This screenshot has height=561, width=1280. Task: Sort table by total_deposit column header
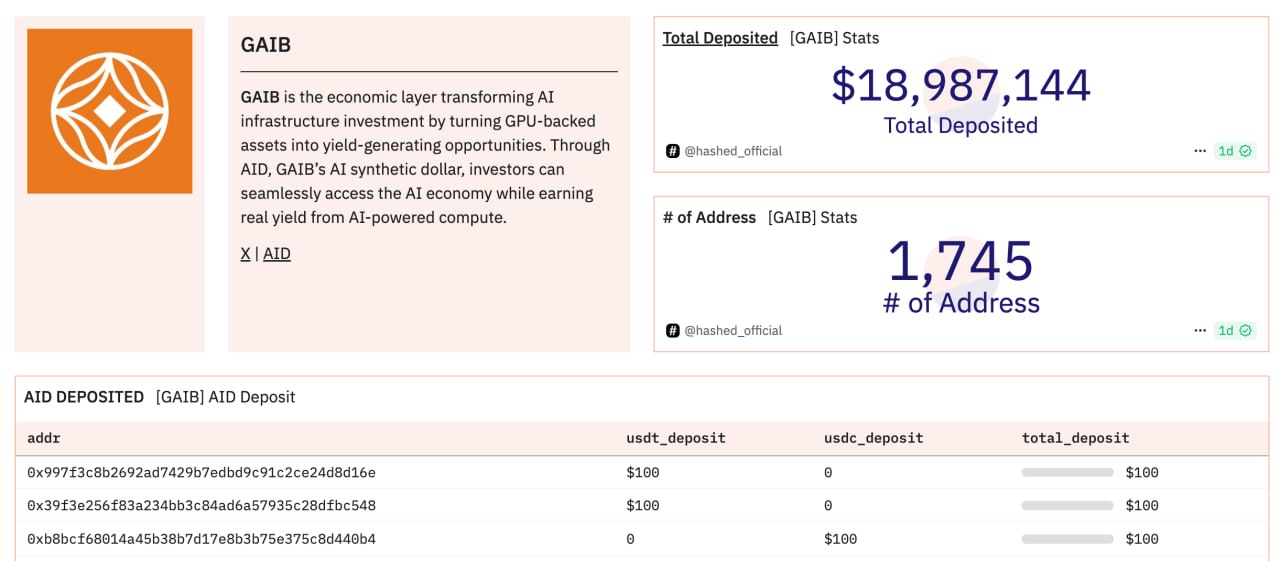[x=1076, y=438]
